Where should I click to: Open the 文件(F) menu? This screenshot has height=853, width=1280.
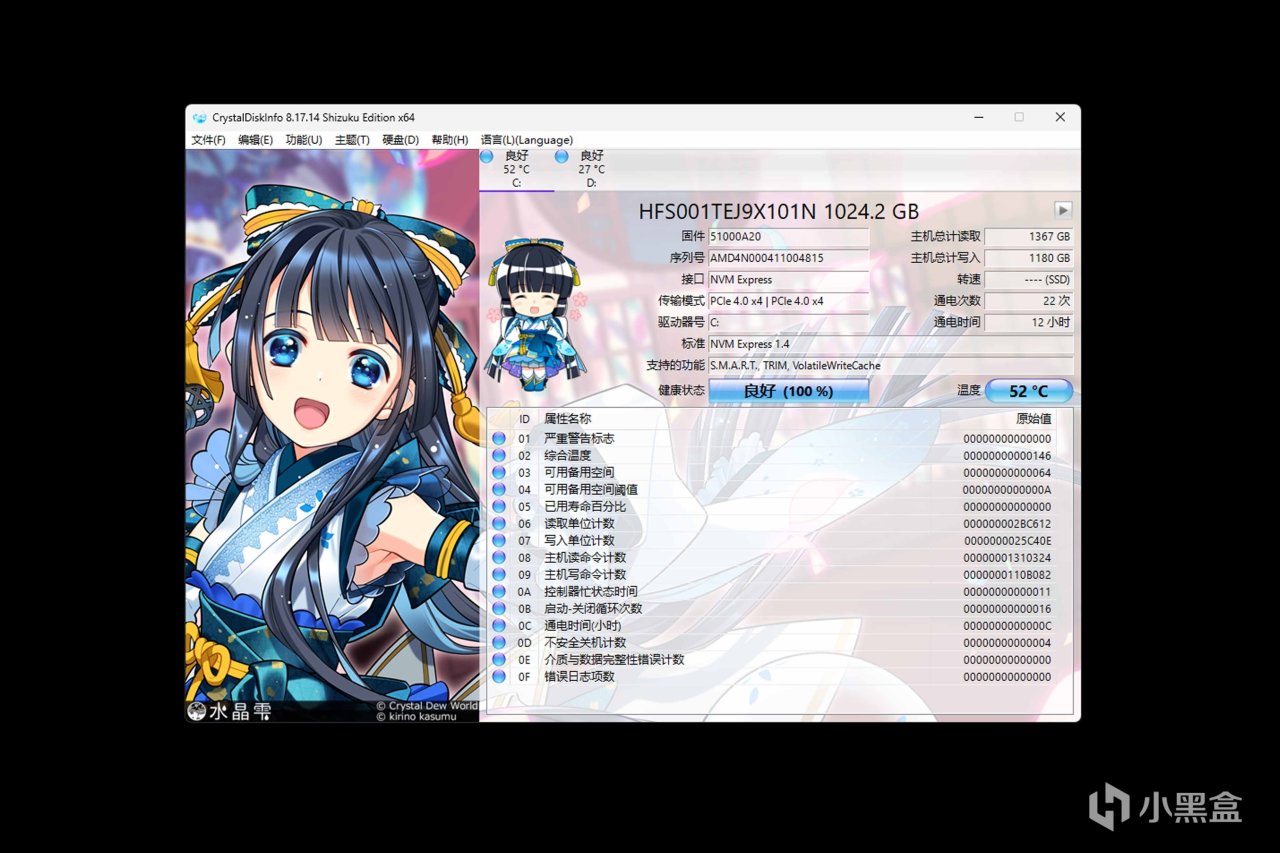(208, 140)
